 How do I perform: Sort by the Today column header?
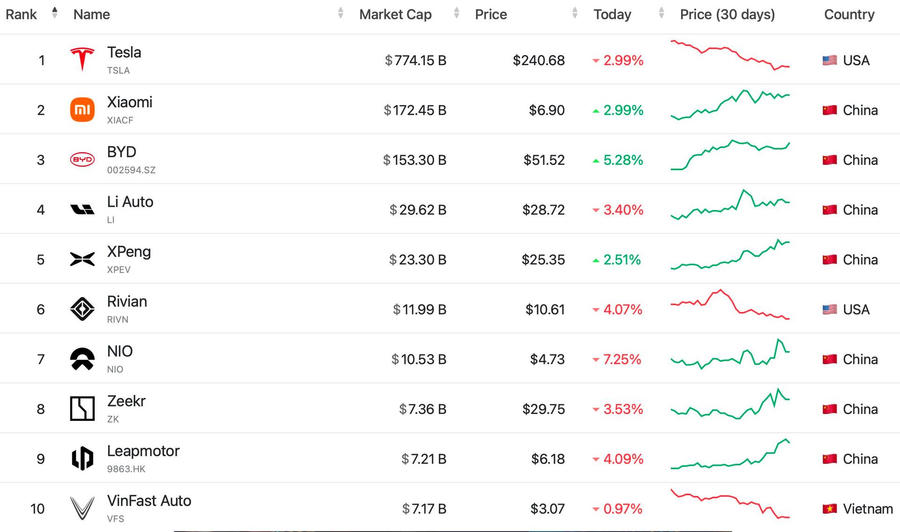(x=612, y=15)
